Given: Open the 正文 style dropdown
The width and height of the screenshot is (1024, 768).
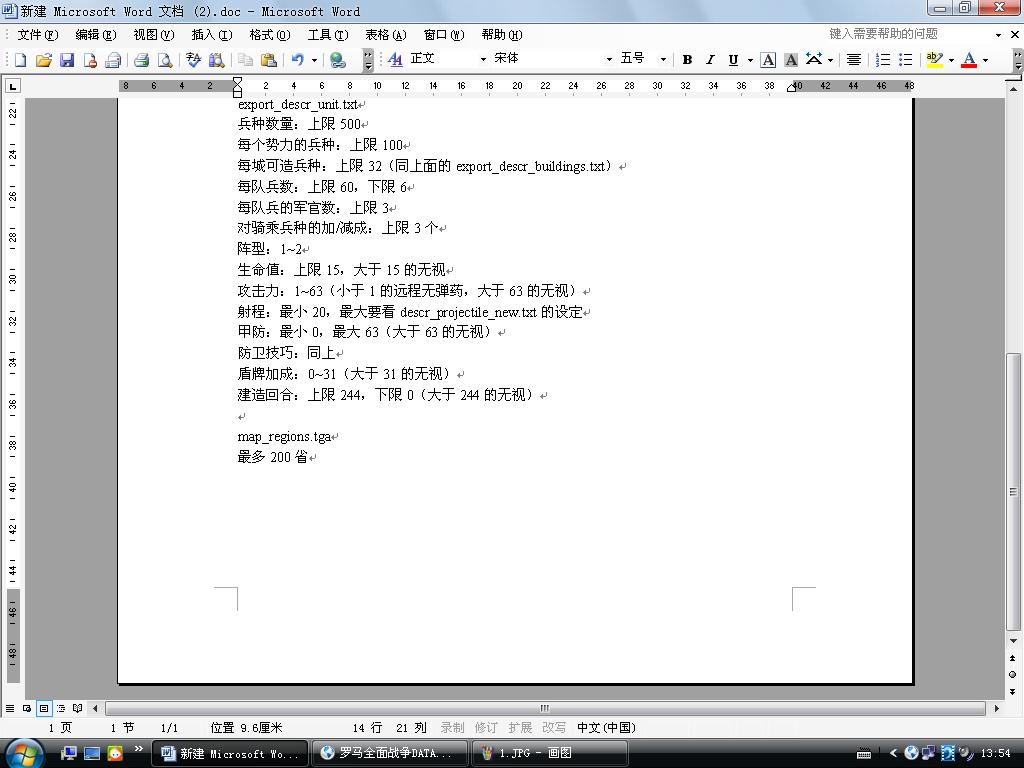Looking at the screenshot, I should [x=482, y=60].
